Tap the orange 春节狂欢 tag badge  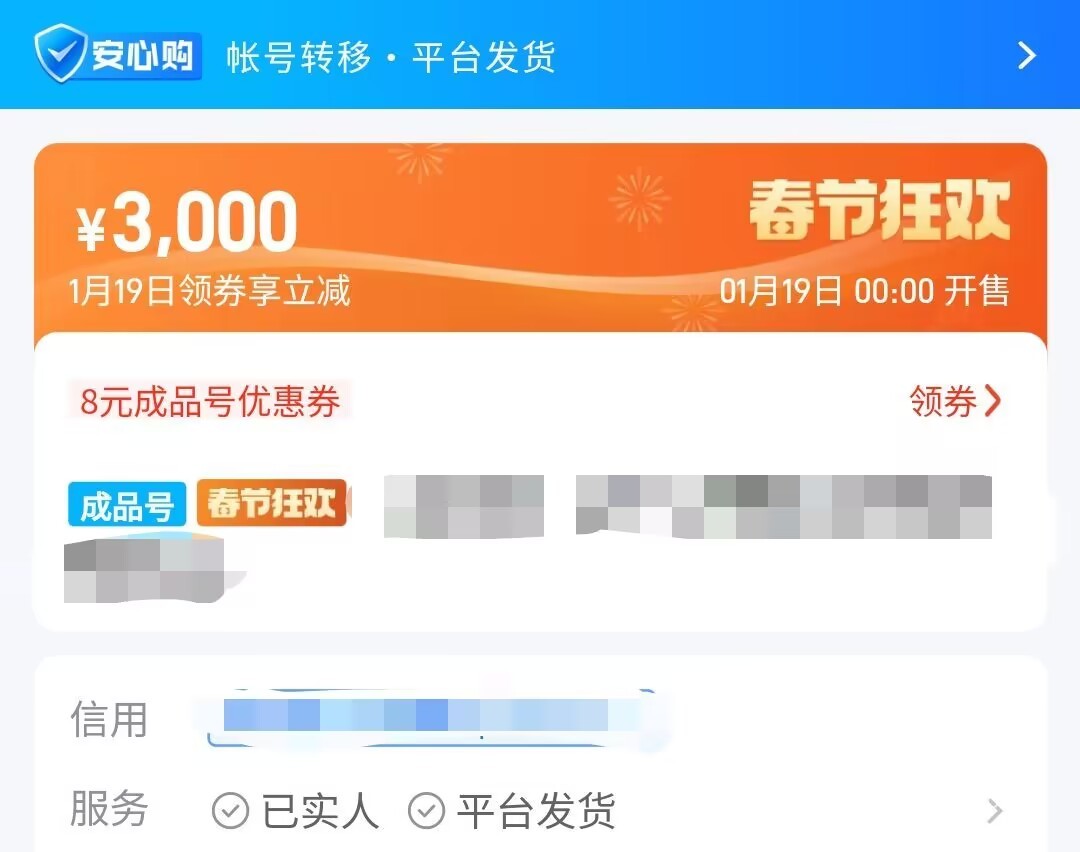273,503
